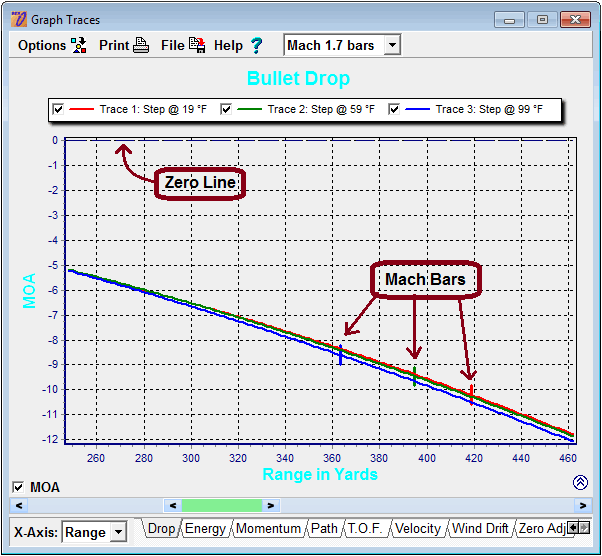Click the Bullet Drop graph title
Image resolution: width=602 pixels, height=556 pixels.
click(x=298, y=79)
